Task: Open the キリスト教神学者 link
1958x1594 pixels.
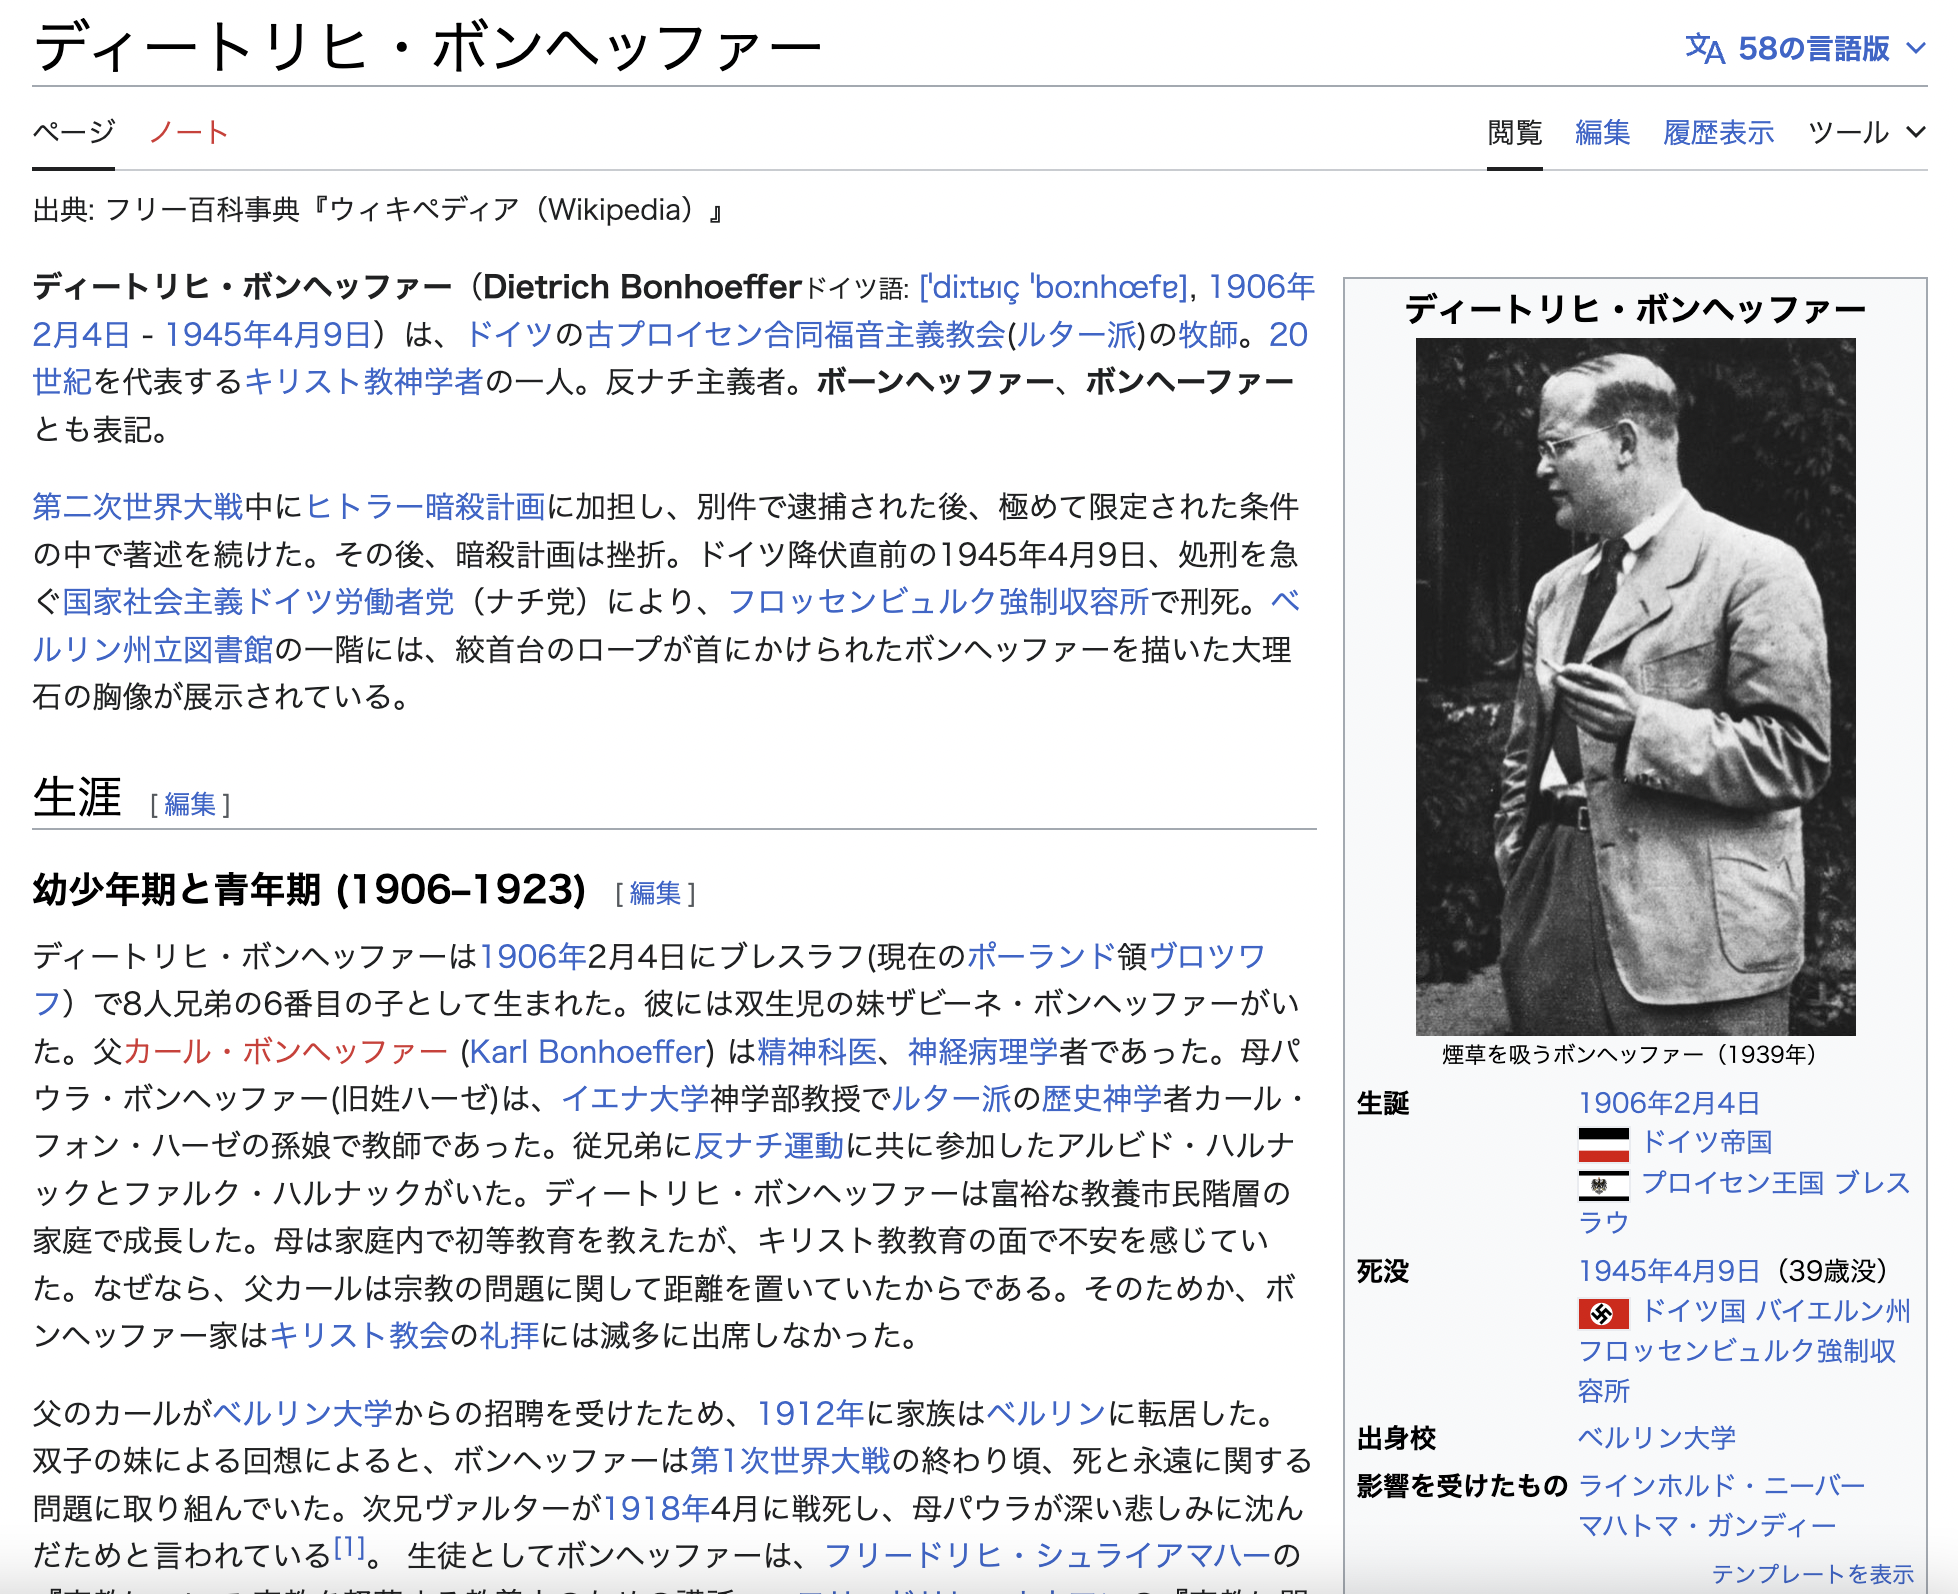Action: tap(364, 383)
